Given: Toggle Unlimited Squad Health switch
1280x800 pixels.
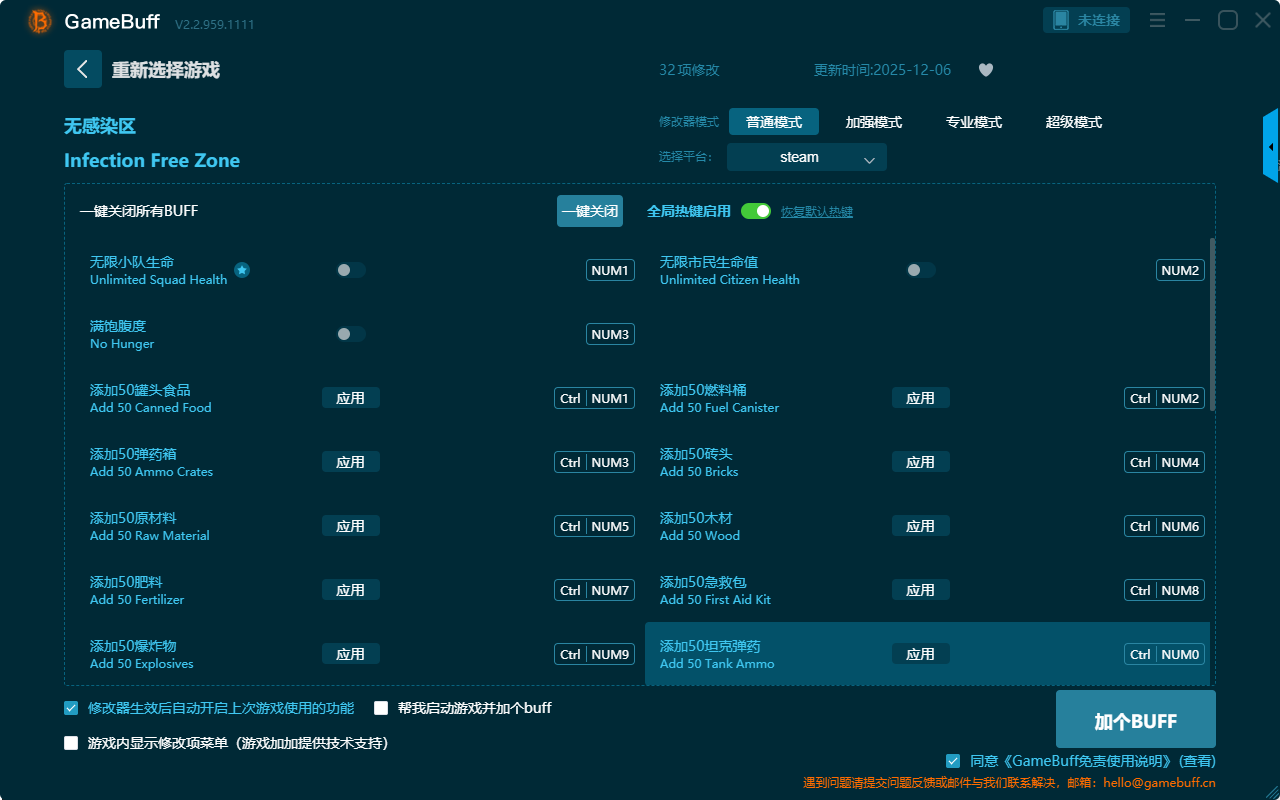Looking at the screenshot, I should 351,270.
